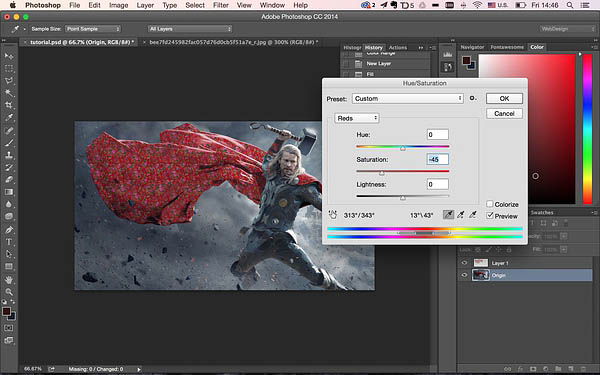Select the Magic Wand tool

point(9,93)
